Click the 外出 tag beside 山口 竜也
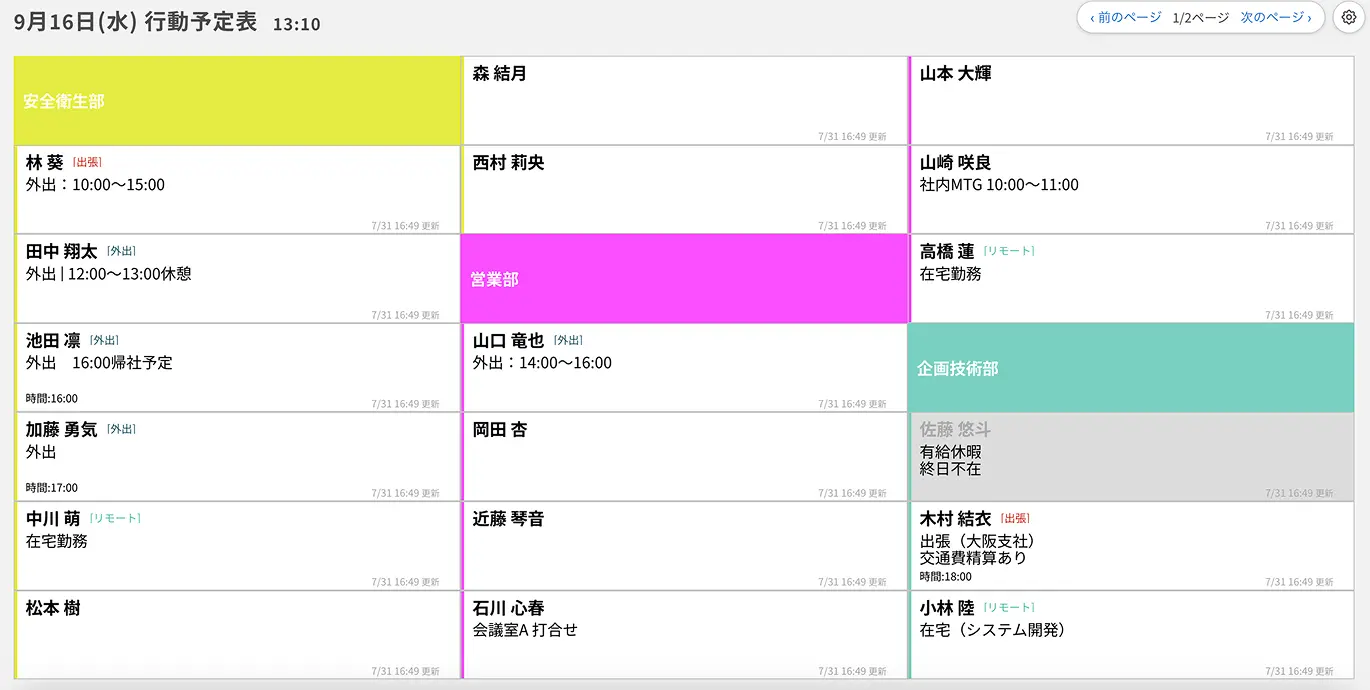 click(x=568, y=340)
